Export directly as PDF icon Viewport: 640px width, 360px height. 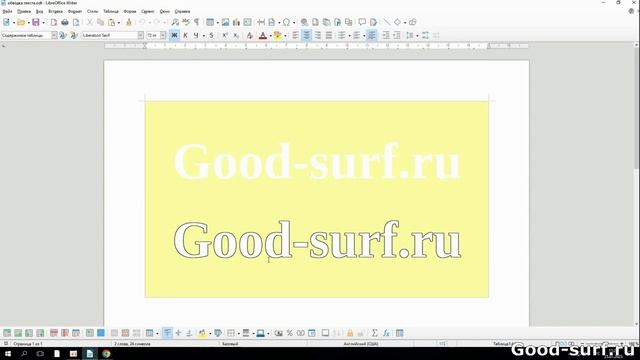click(x=53, y=22)
